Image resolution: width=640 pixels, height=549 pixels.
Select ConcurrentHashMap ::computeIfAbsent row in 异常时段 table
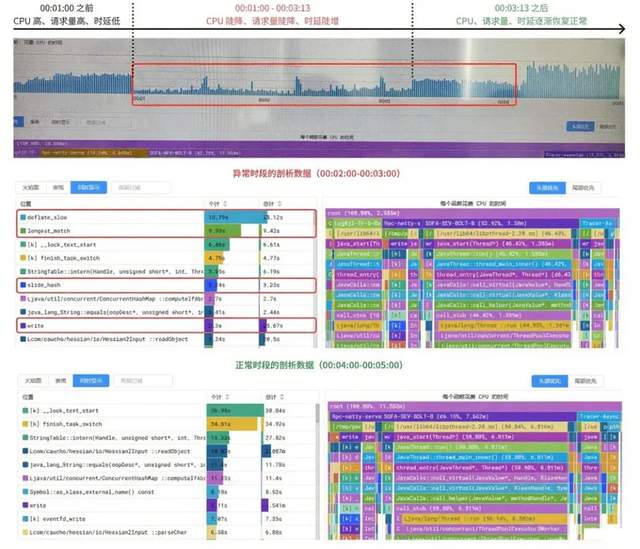(x=166, y=299)
